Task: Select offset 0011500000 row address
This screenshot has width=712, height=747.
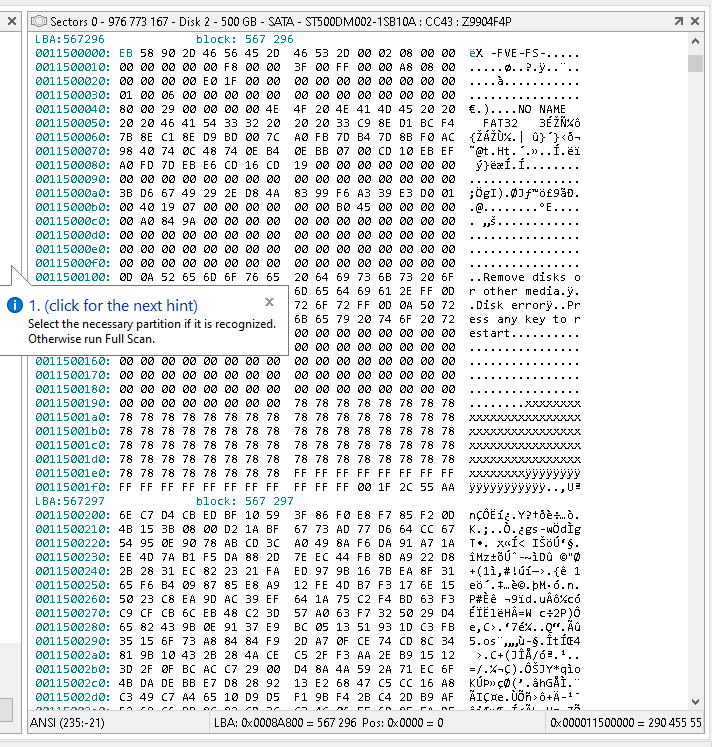Action: point(73,53)
